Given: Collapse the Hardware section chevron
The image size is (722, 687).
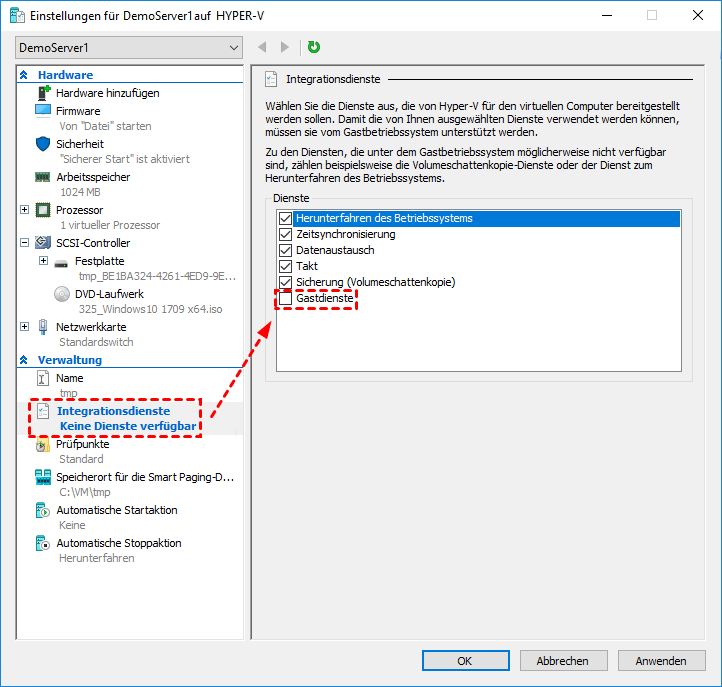Looking at the screenshot, I should point(24,75).
